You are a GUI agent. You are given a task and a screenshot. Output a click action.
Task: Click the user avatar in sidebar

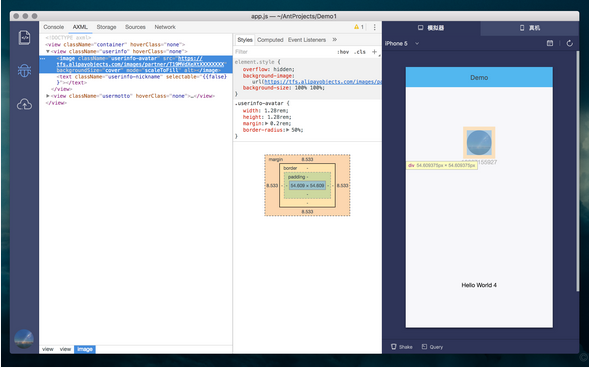coord(24,339)
